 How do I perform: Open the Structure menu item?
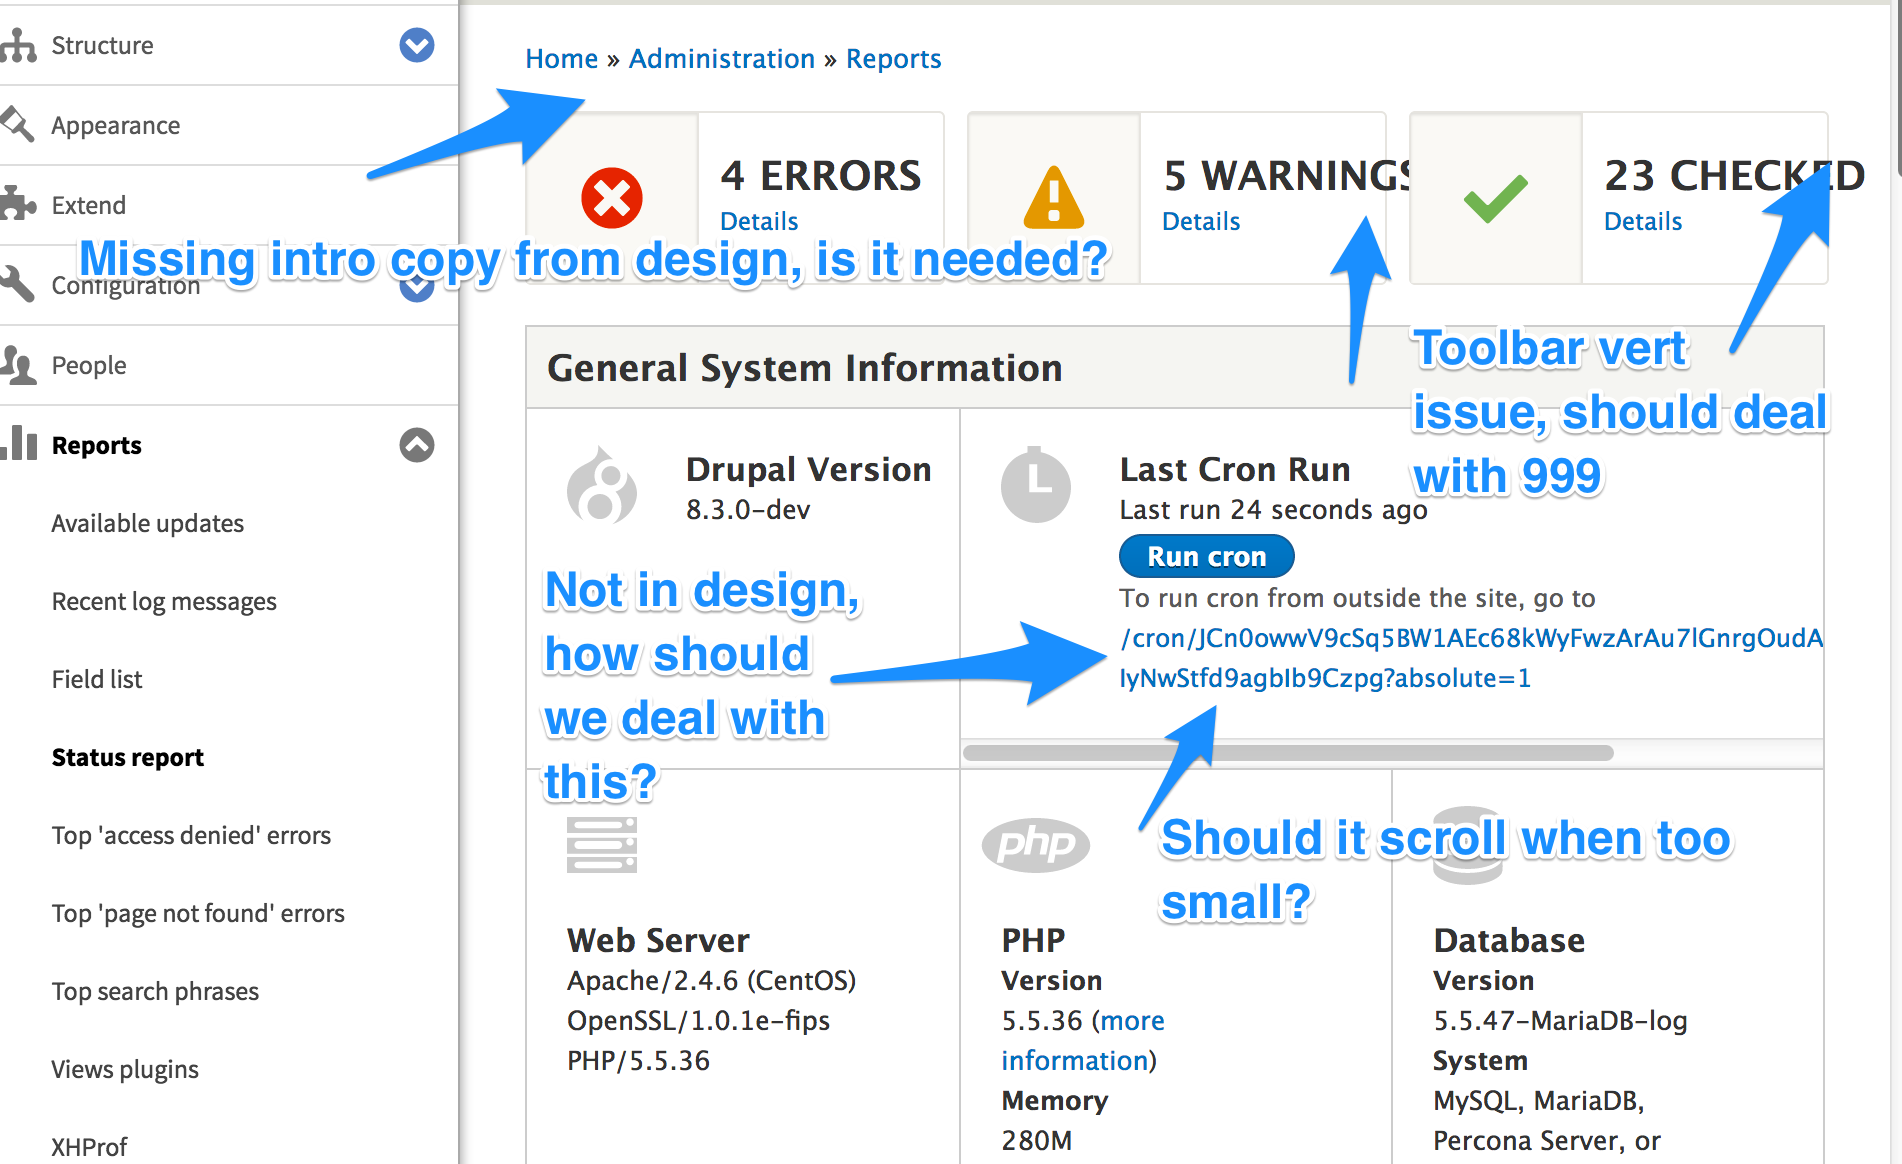click(102, 45)
